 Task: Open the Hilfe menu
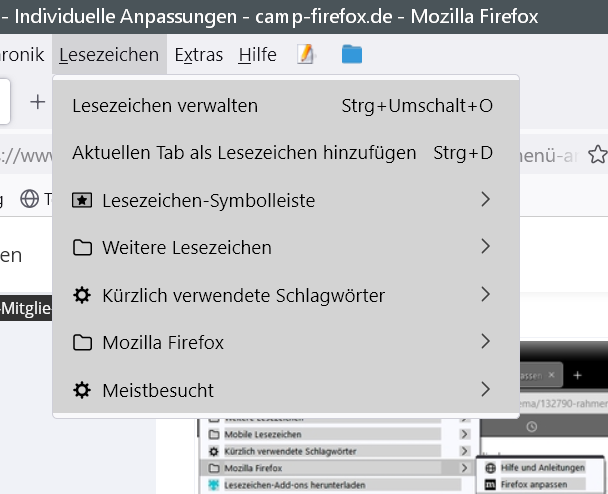(257, 55)
